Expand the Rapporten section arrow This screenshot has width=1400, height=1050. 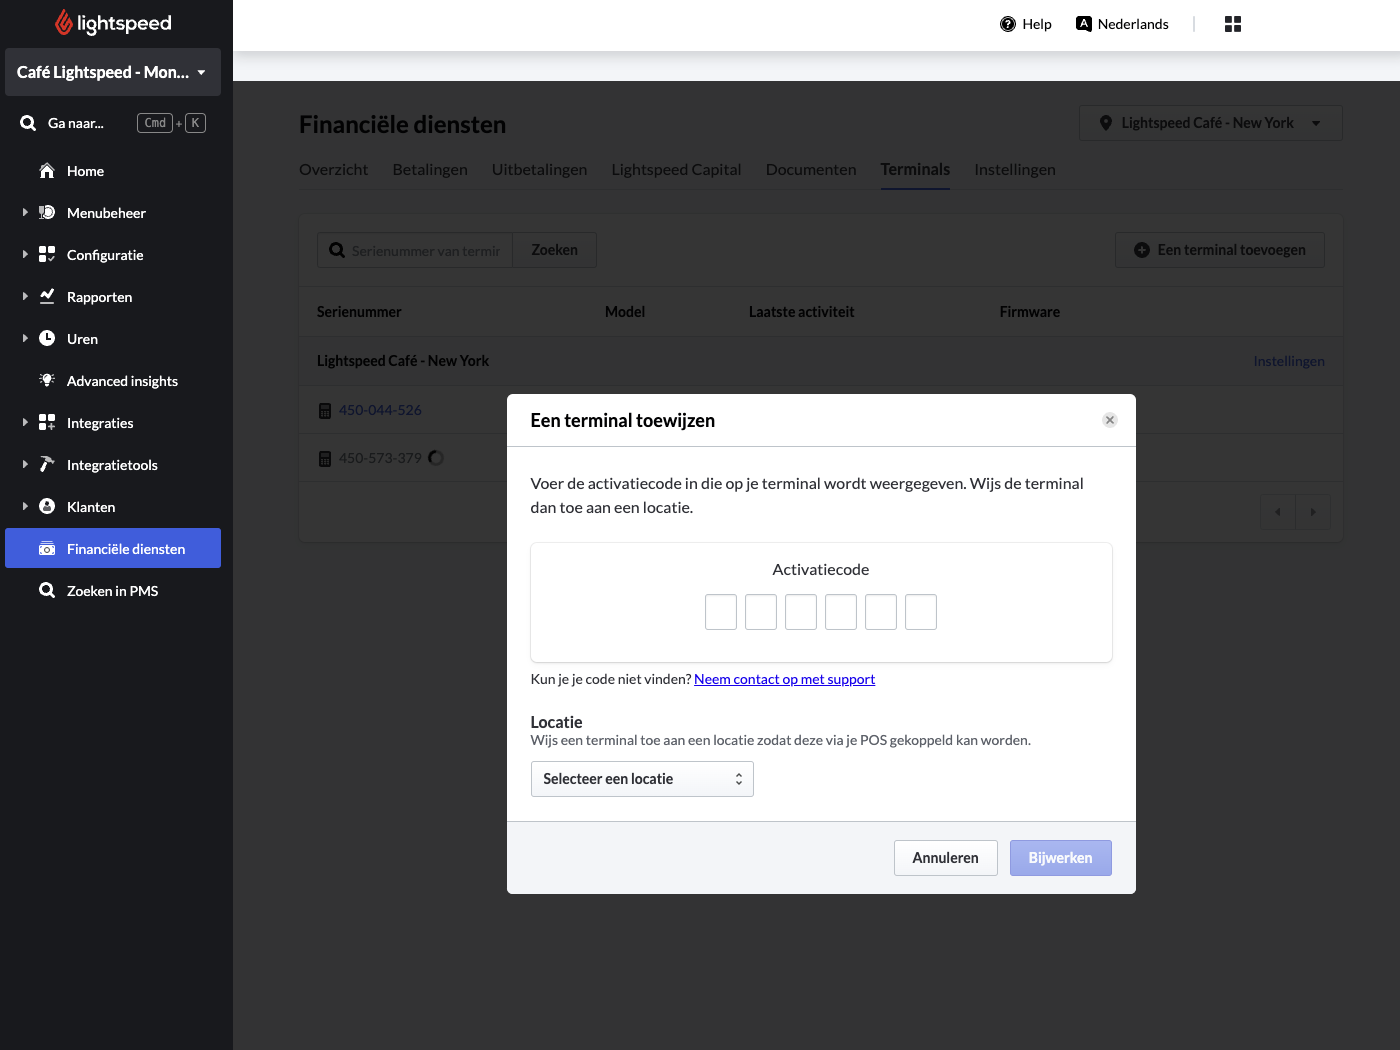click(x=25, y=297)
